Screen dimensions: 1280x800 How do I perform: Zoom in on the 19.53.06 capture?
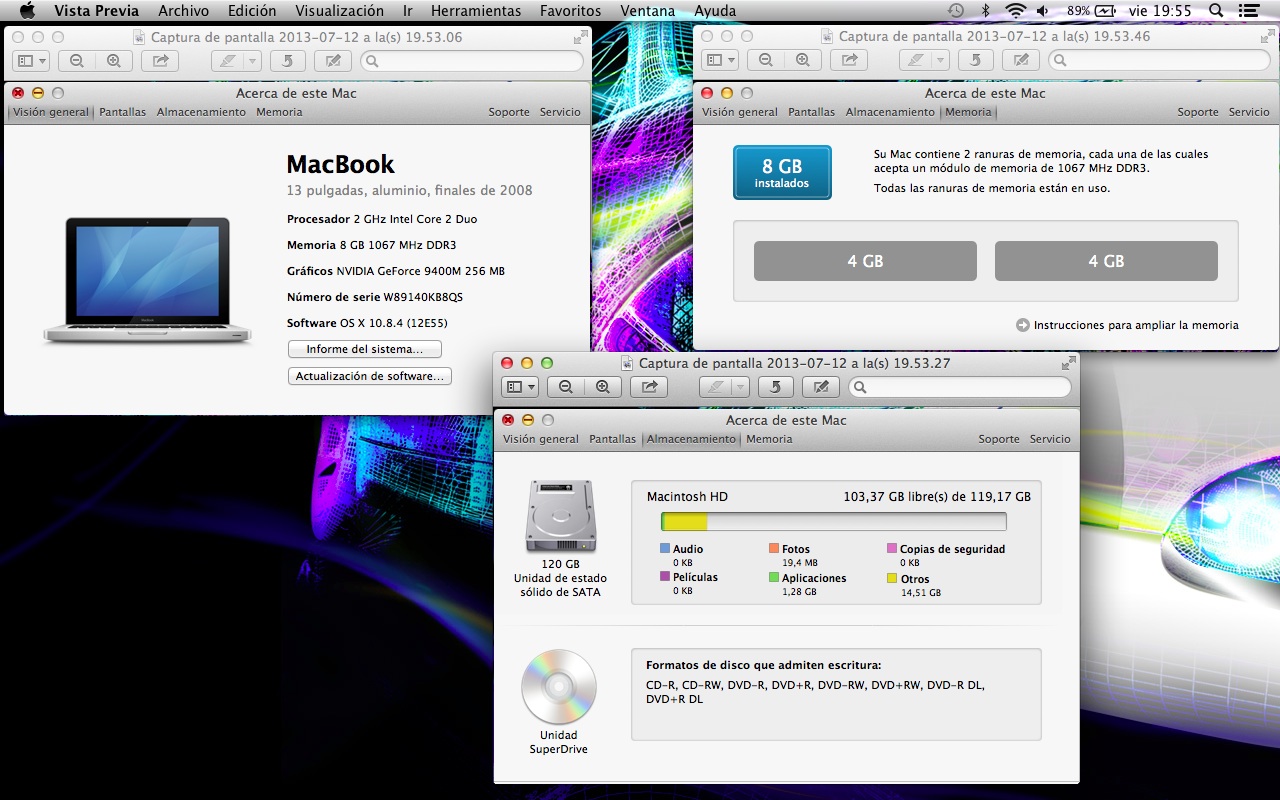click(x=114, y=60)
